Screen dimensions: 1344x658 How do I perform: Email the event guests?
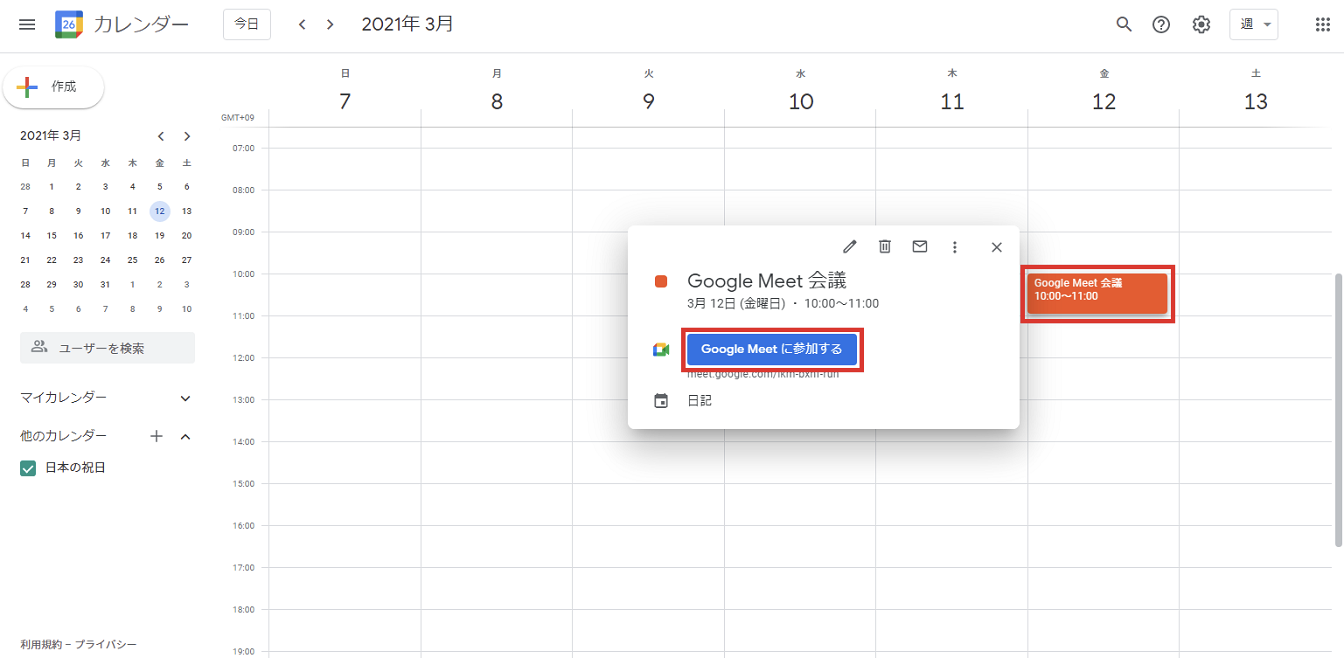click(x=919, y=246)
